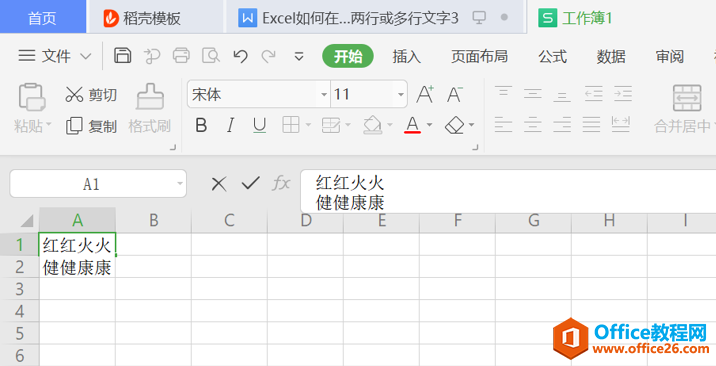Viewport: 716px width, 366px height.
Task: Switch to the 审阅 ribbon tab
Action: (670, 57)
